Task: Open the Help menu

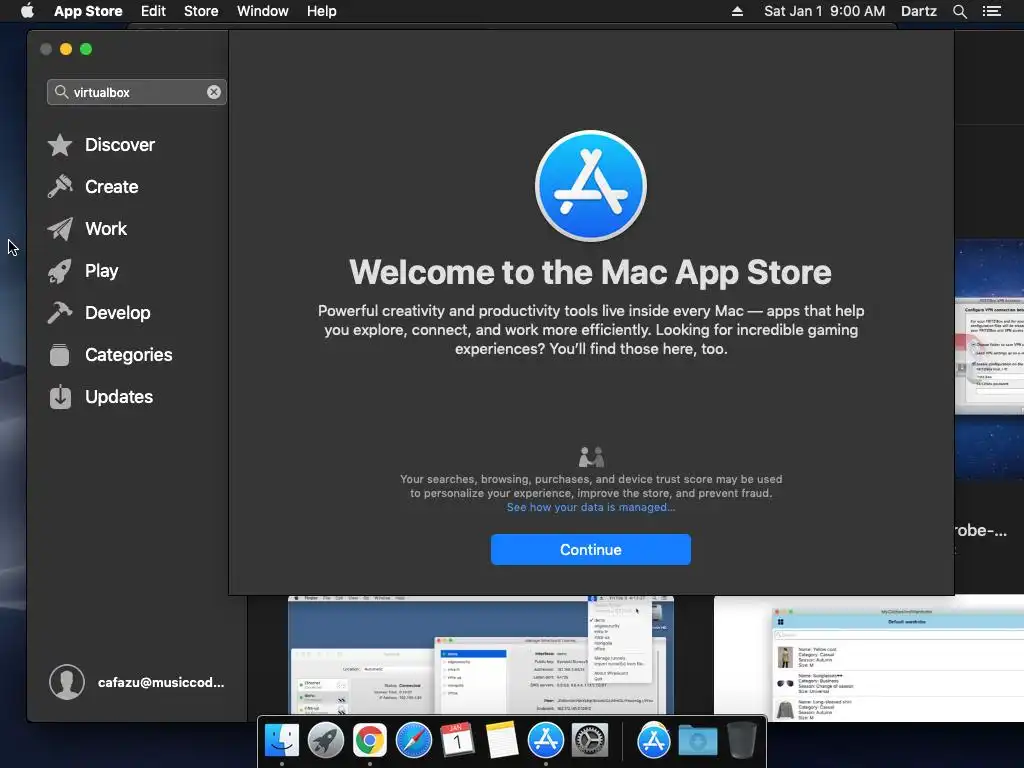Action: click(x=322, y=11)
